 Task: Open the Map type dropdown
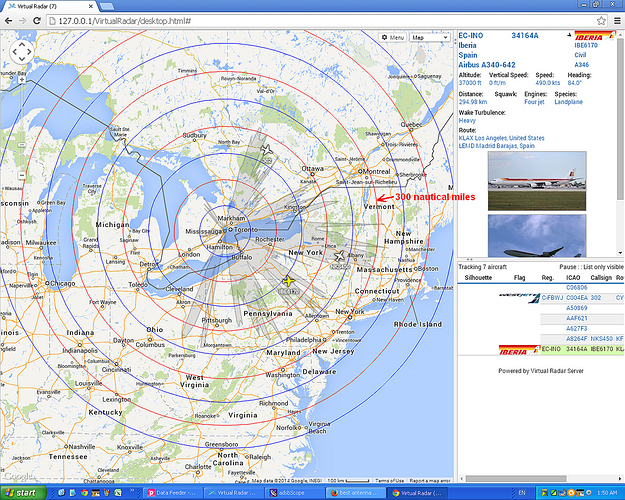click(429, 37)
